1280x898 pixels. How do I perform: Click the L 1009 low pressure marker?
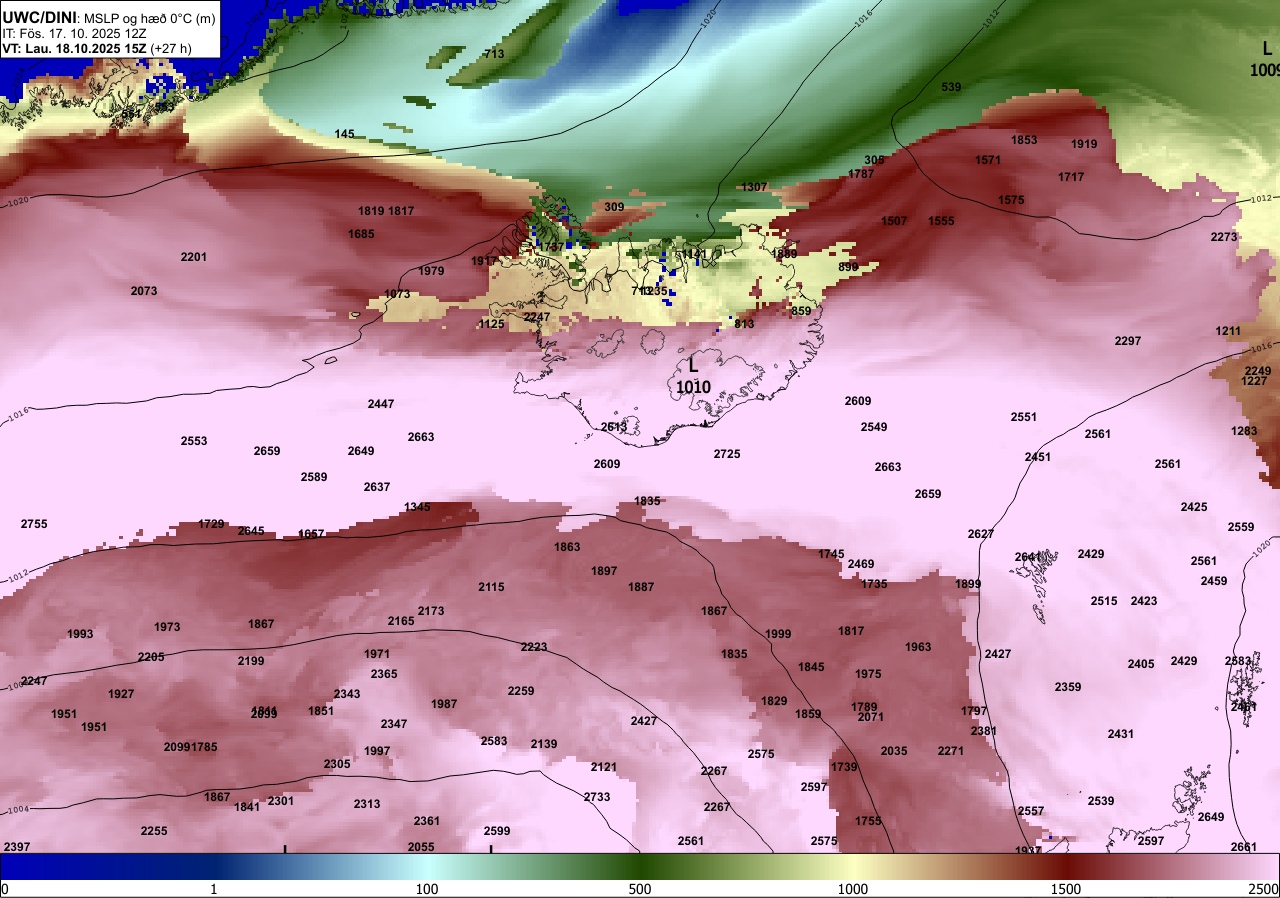pyautogui.click(x=1266, y=59)
